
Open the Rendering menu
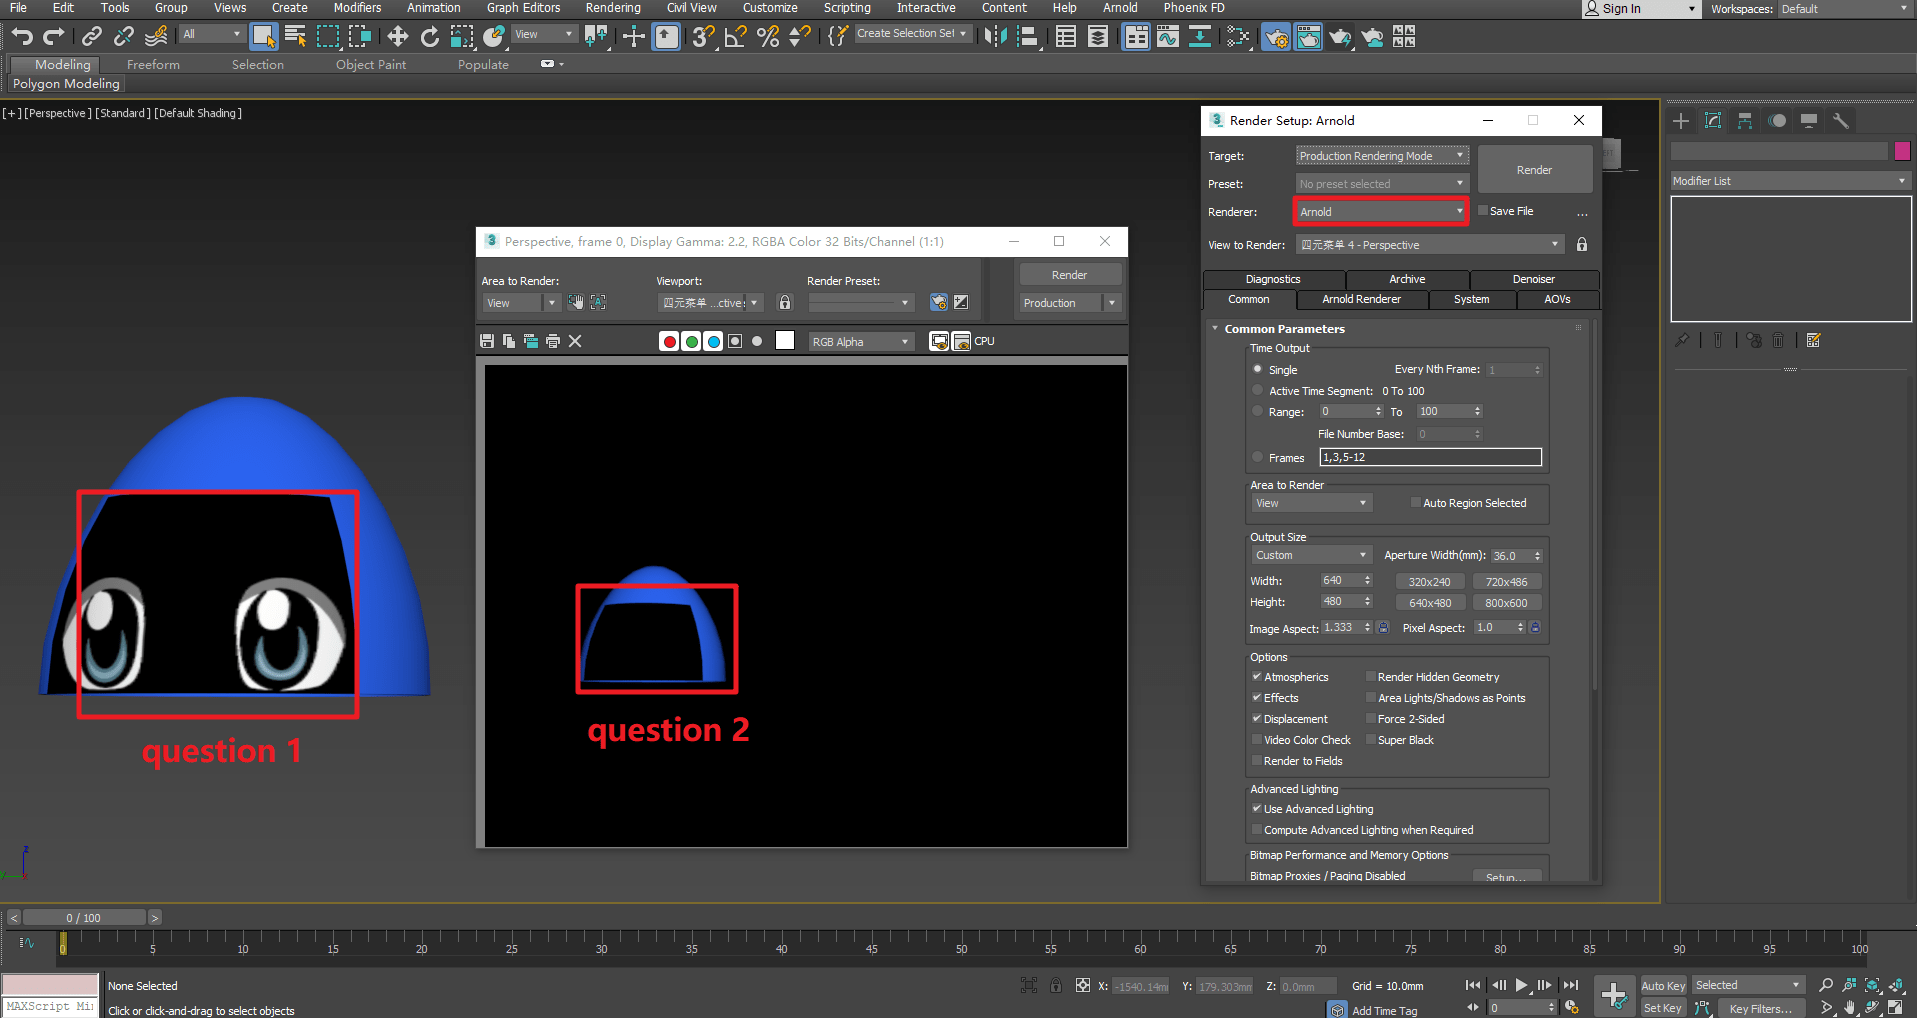coord(612,8)
